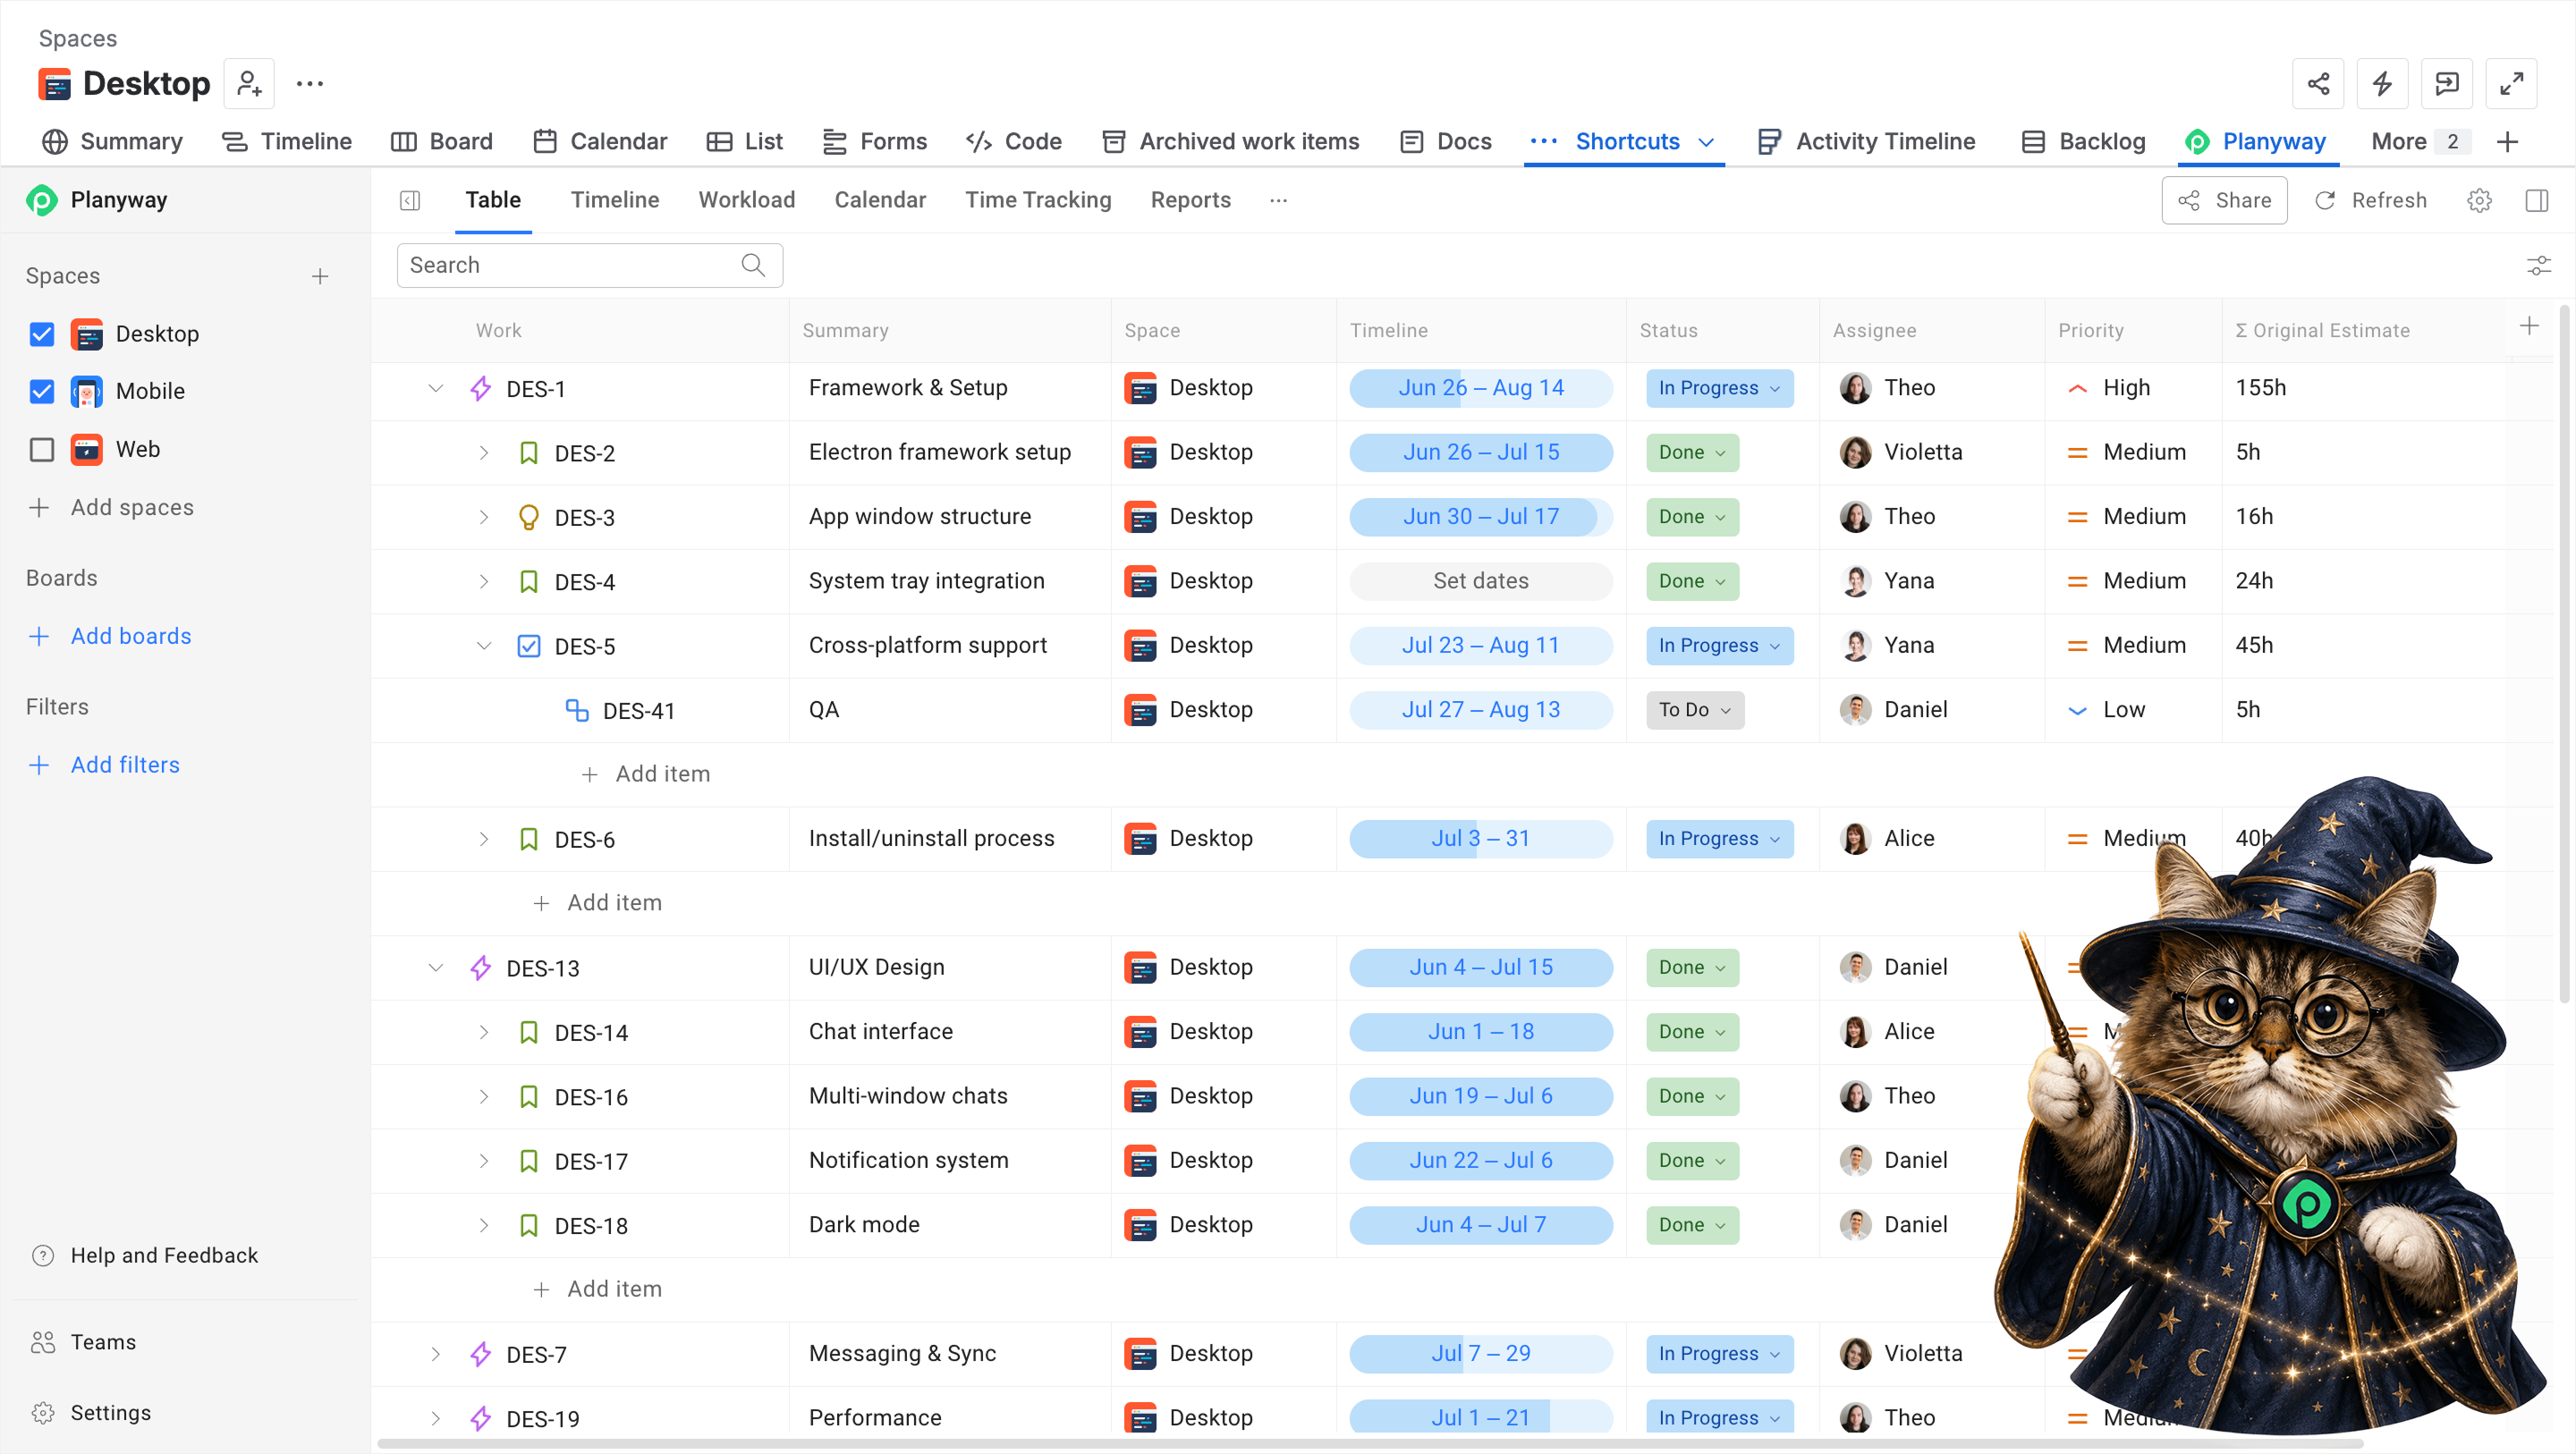This screenshot has height=1454, width=2576.
Task: Toggle the right side panel icon
Action: coord(2537,200)
